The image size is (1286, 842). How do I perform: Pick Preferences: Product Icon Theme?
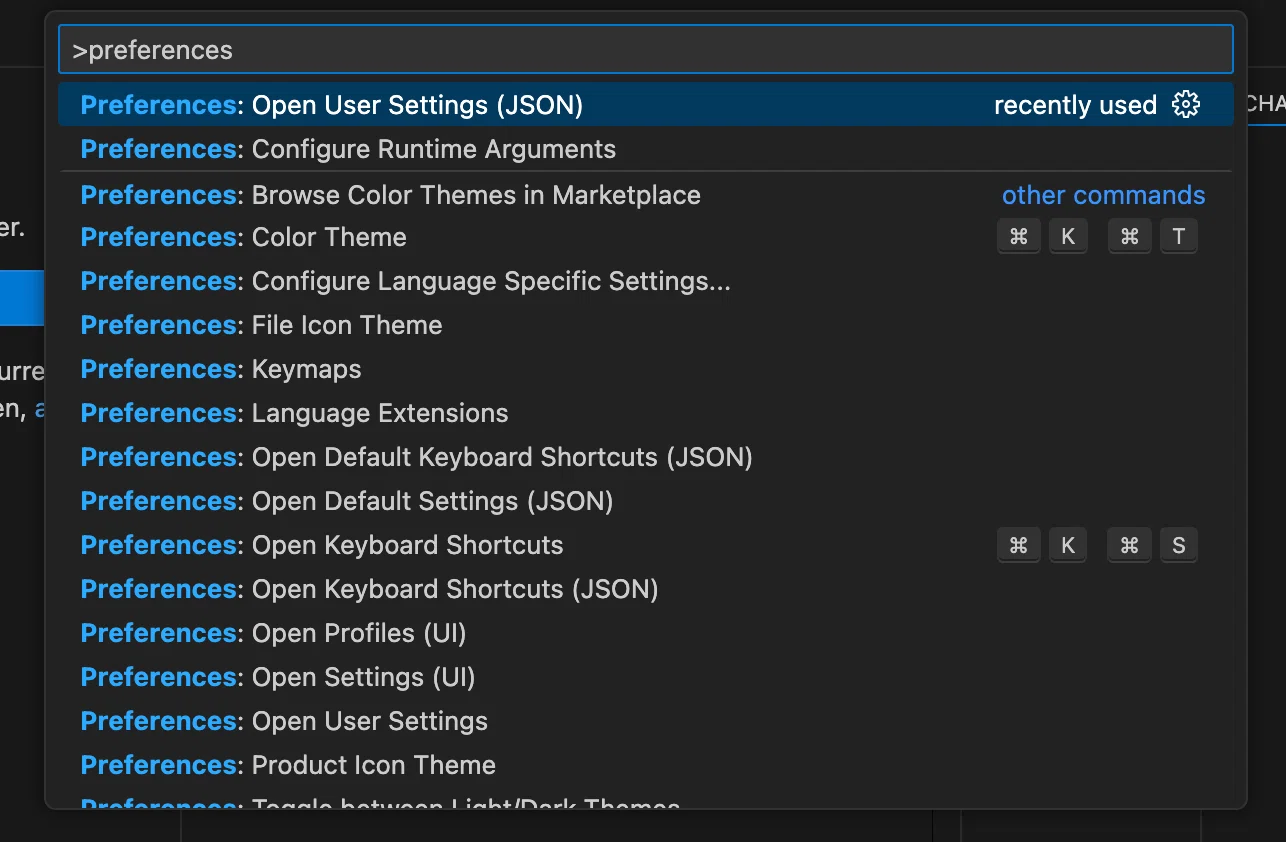point(646,765)
